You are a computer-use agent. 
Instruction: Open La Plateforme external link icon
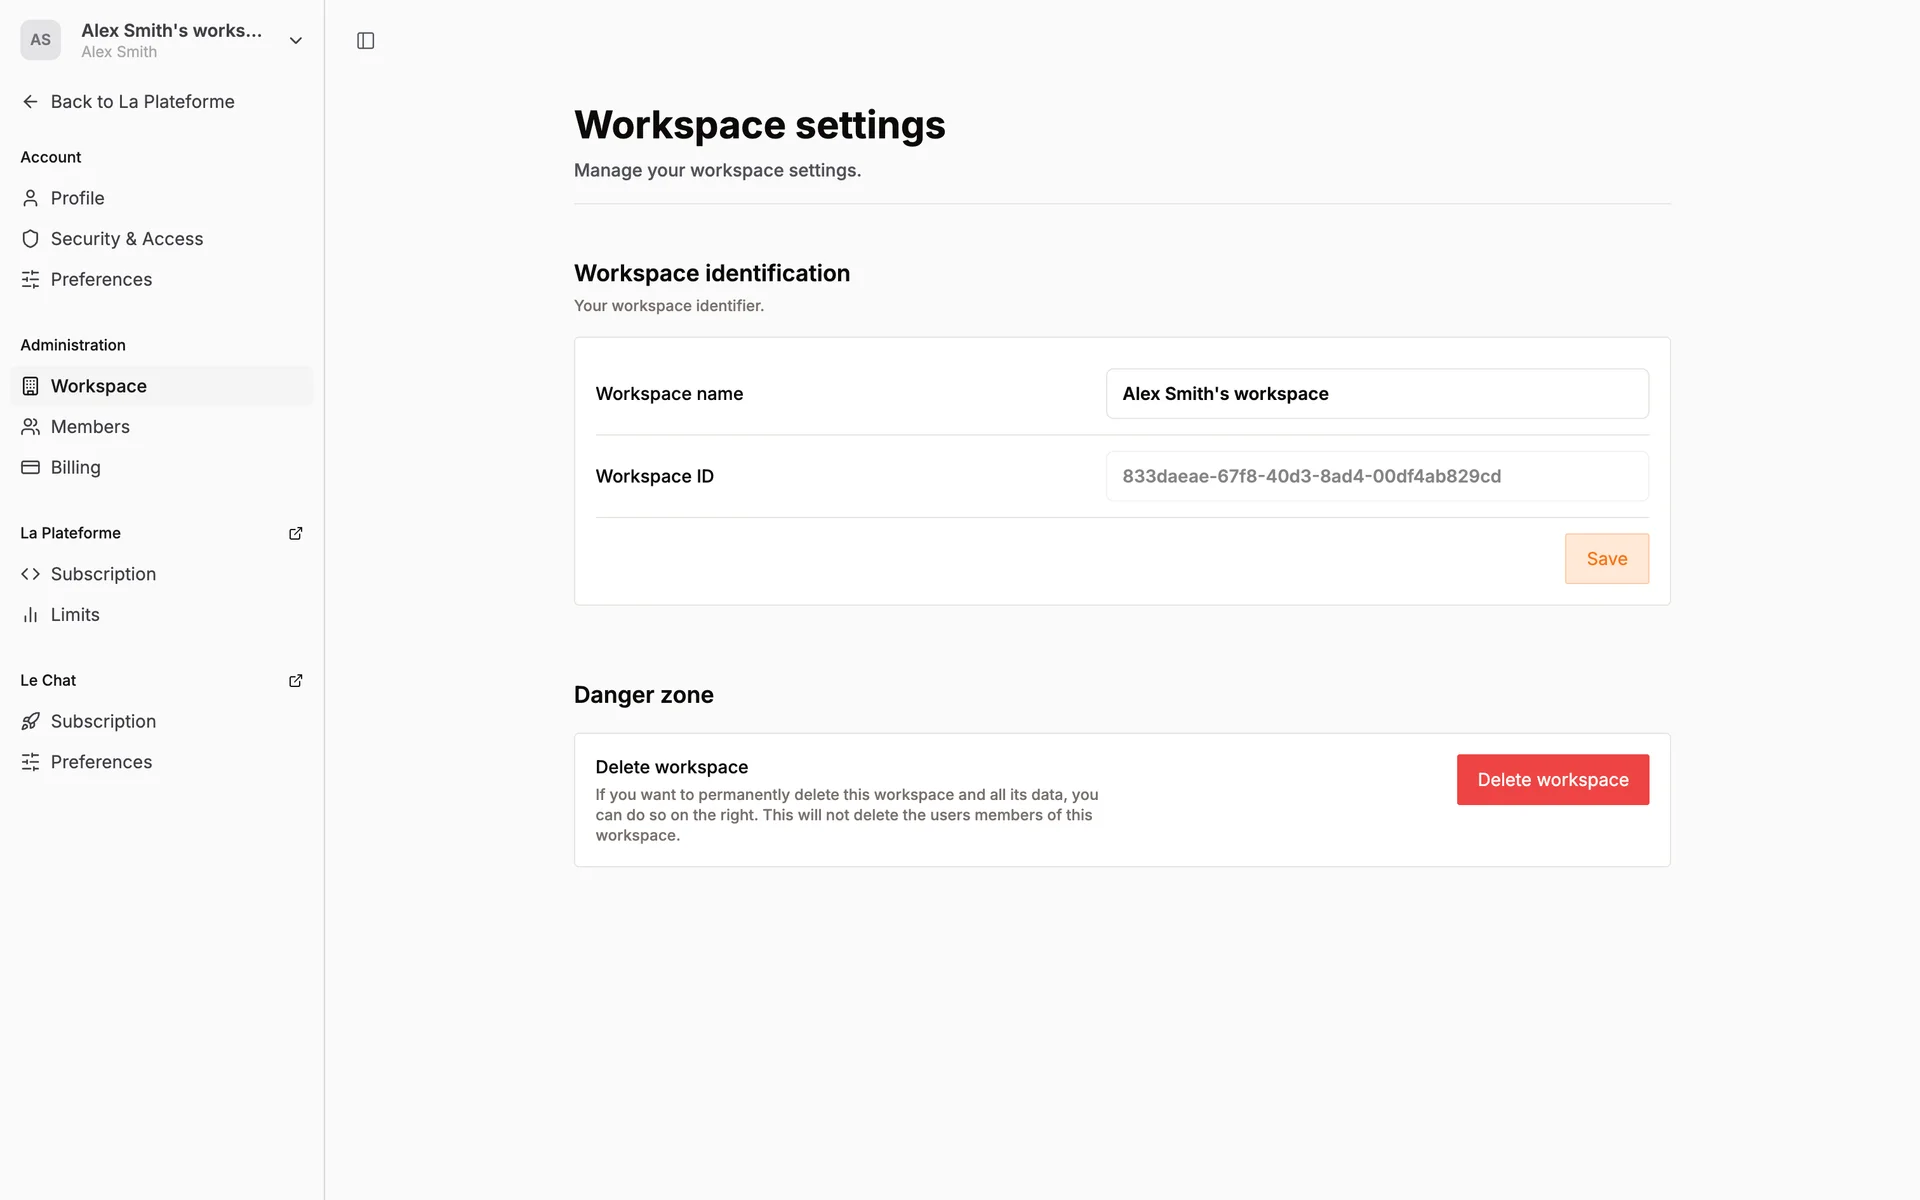[x=295, y=533]
